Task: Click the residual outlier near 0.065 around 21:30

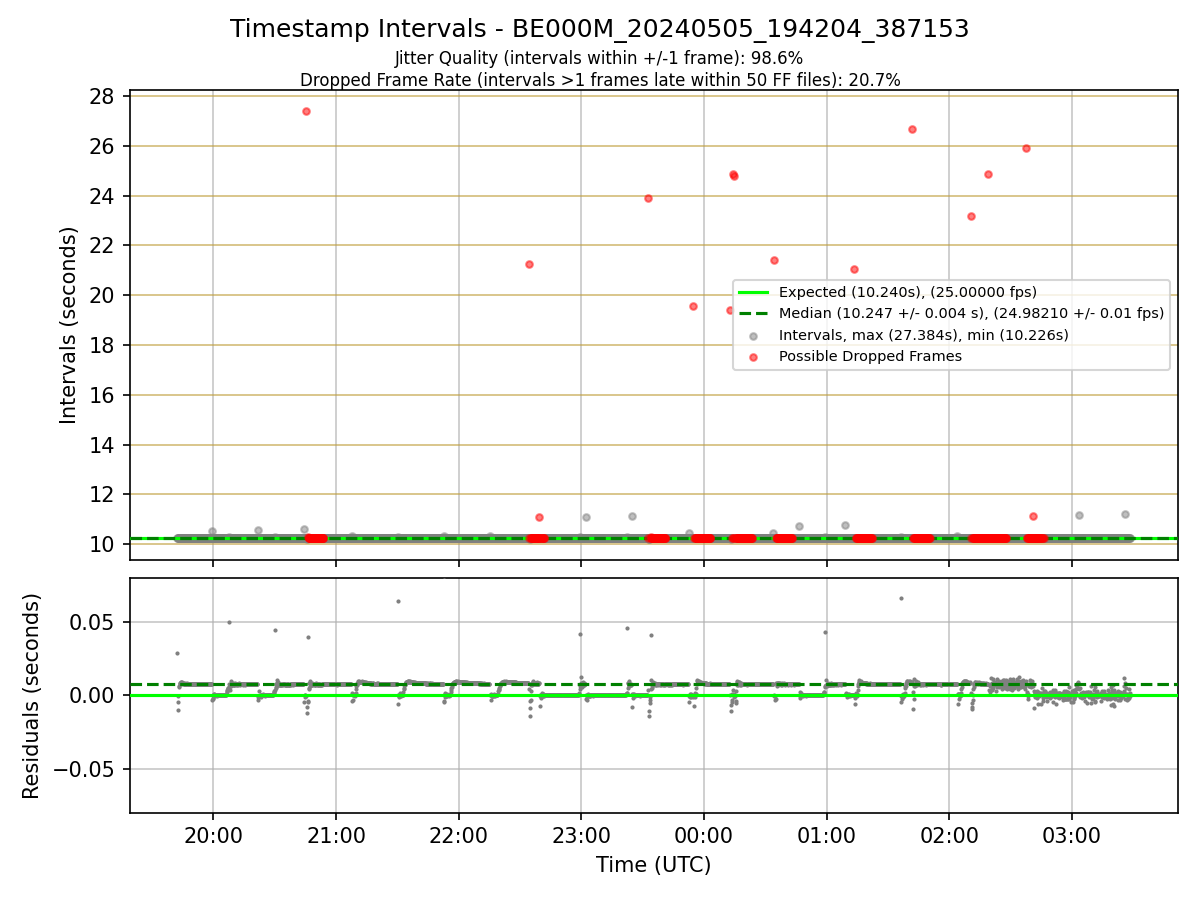Action: 398,601
